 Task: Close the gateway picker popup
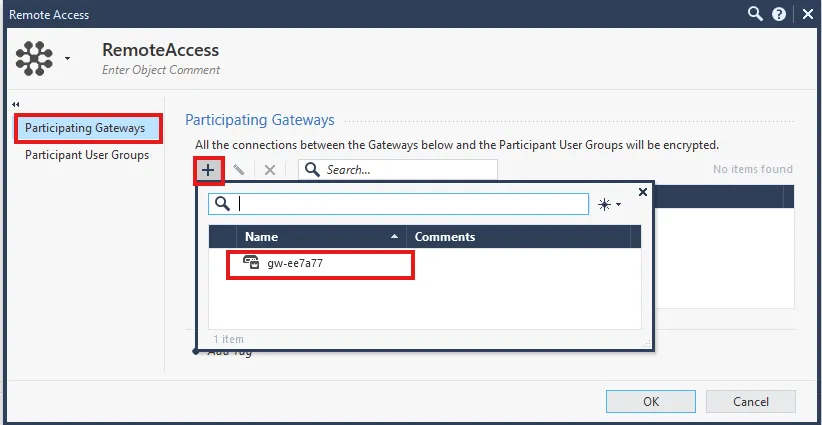tap(643, 192)
